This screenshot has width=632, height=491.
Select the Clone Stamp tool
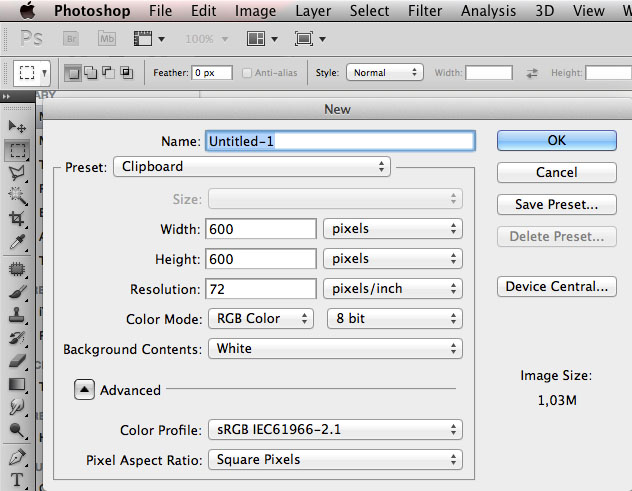[x=17, y=315]
